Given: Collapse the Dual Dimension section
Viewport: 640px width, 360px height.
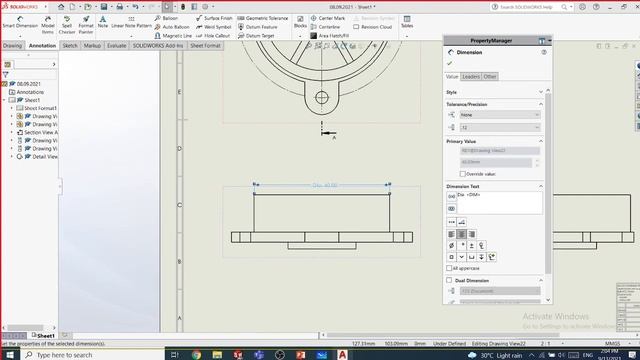Looking at the screenshot, I should [541, 280].
